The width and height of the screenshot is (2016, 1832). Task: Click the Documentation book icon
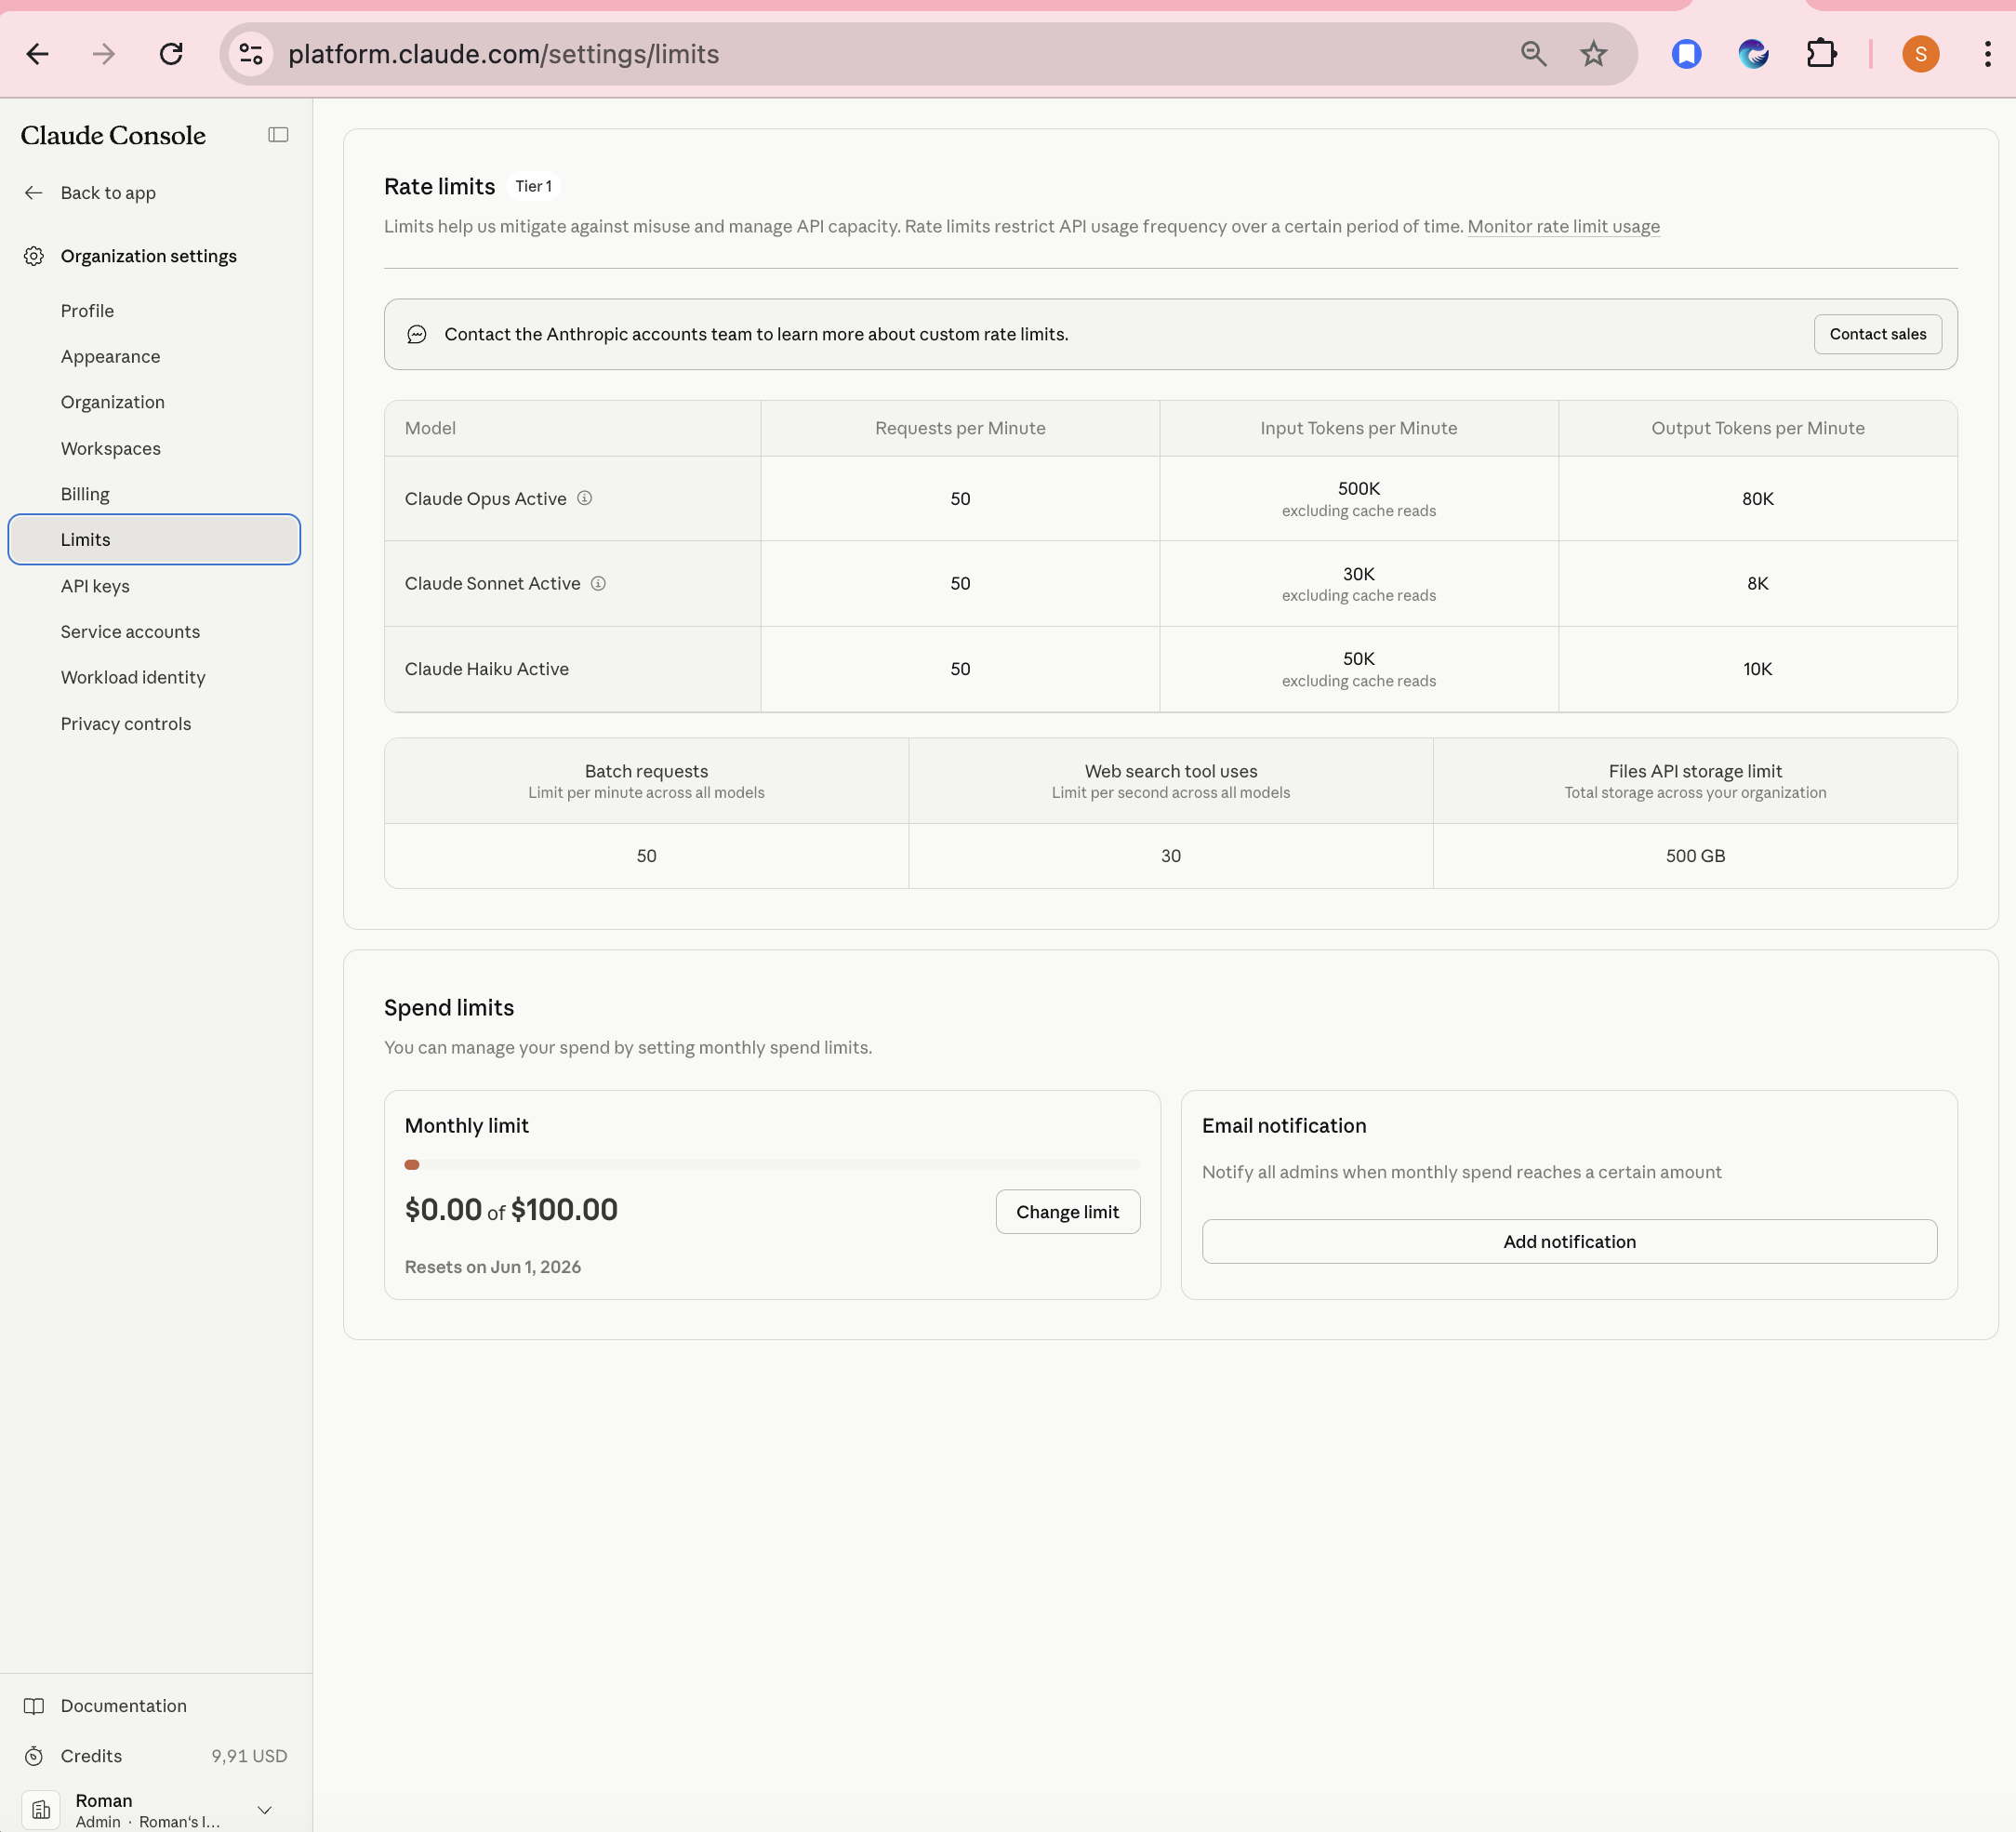pos(34,1706)
